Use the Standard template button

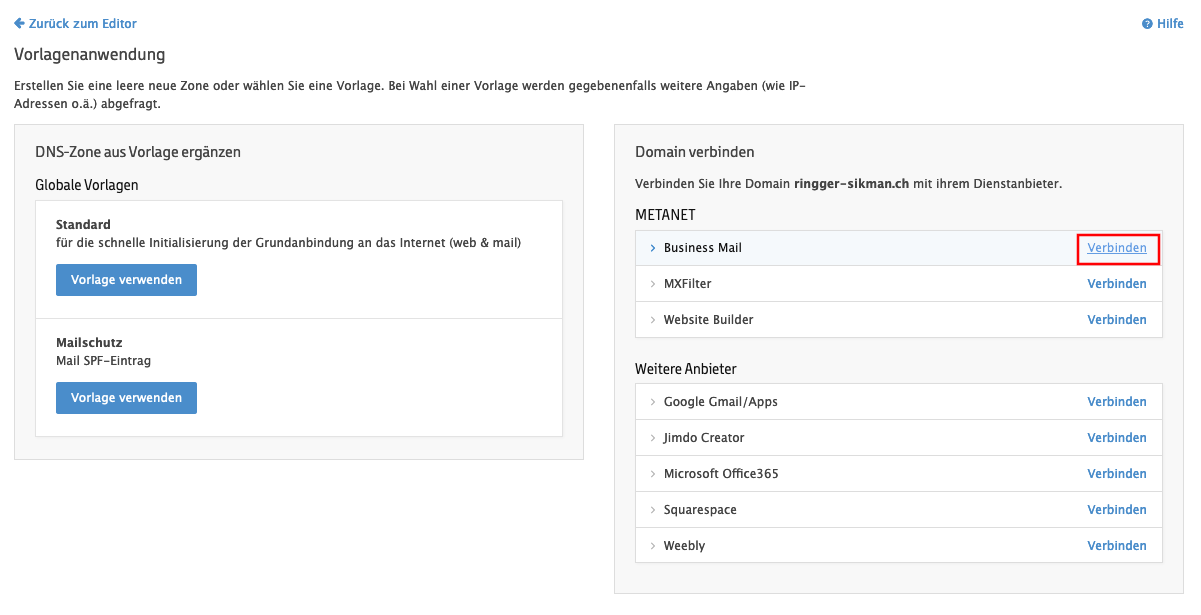(x=126, y=280)
